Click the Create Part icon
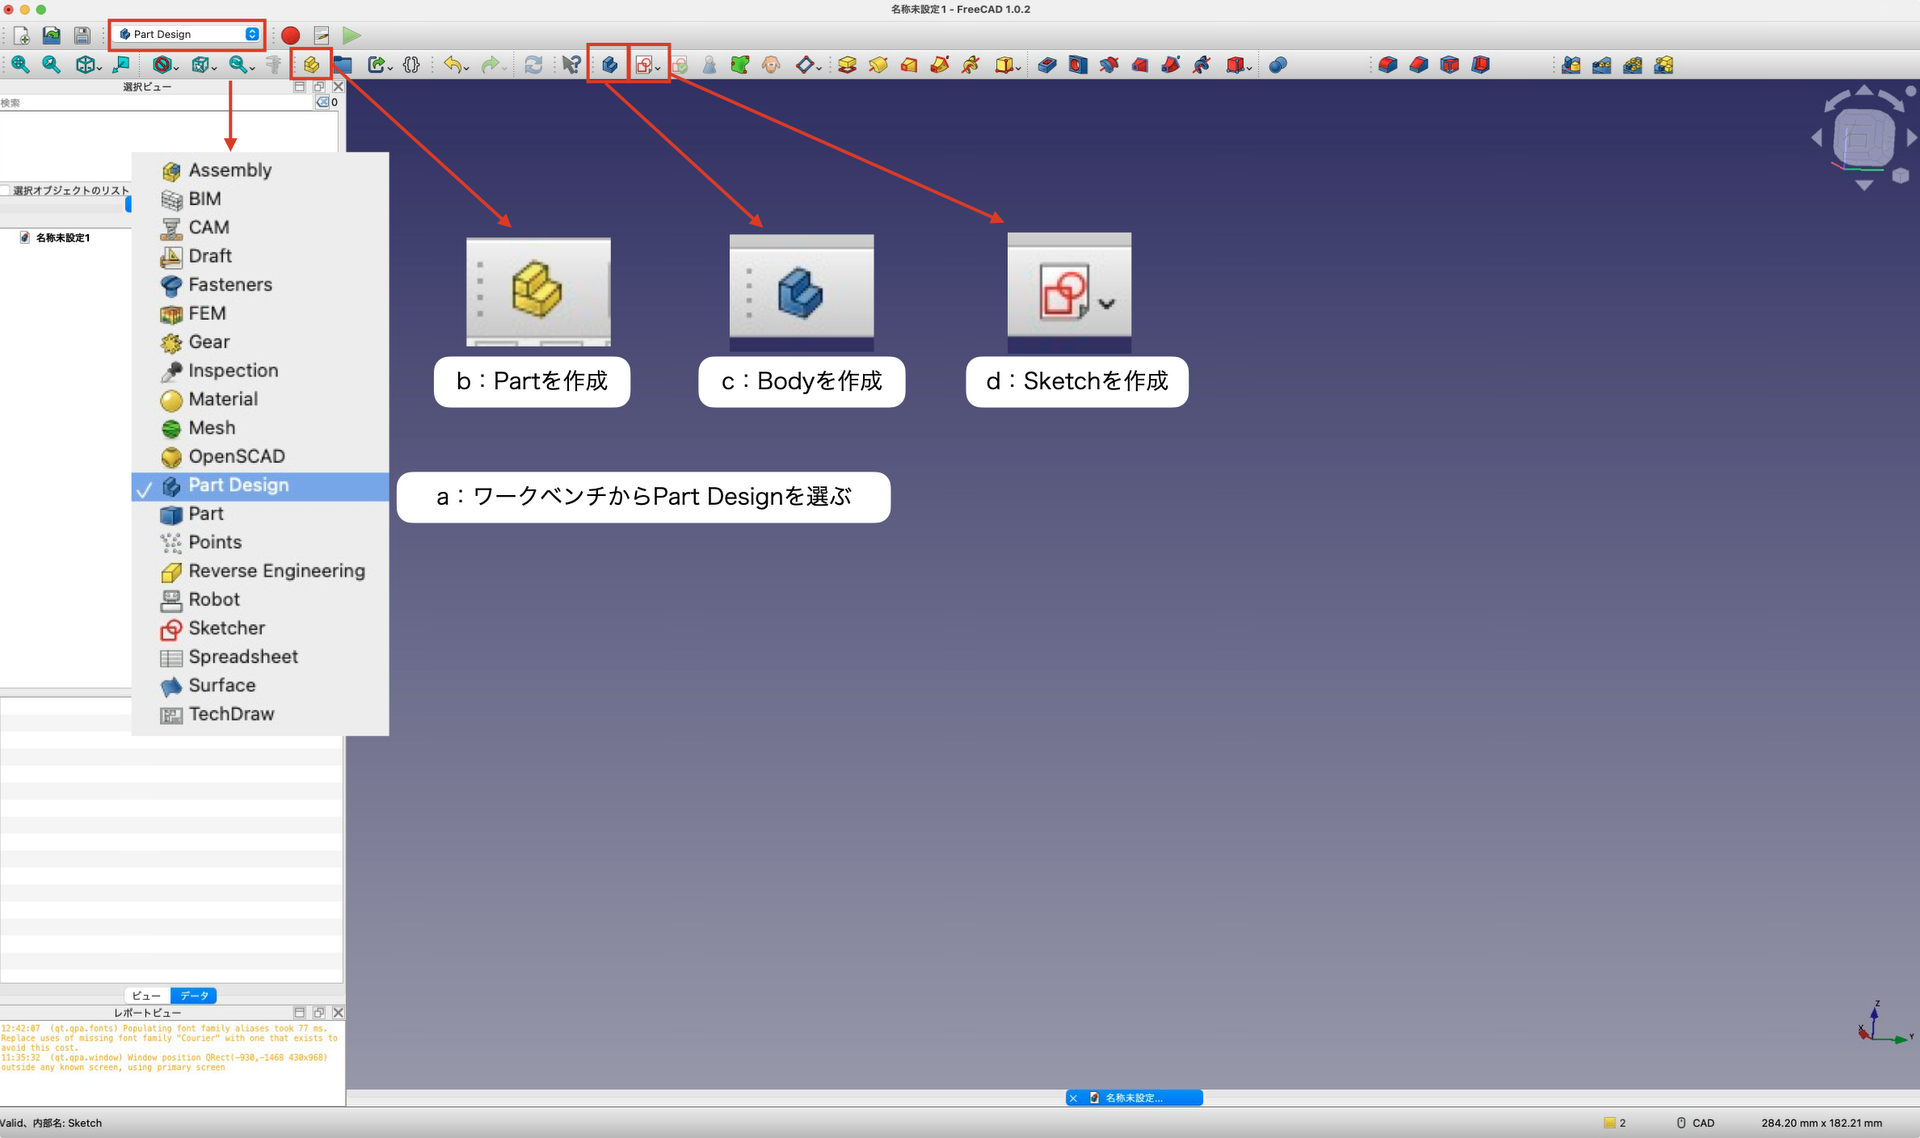1920x1138 pixels. (x=311, y=64)
